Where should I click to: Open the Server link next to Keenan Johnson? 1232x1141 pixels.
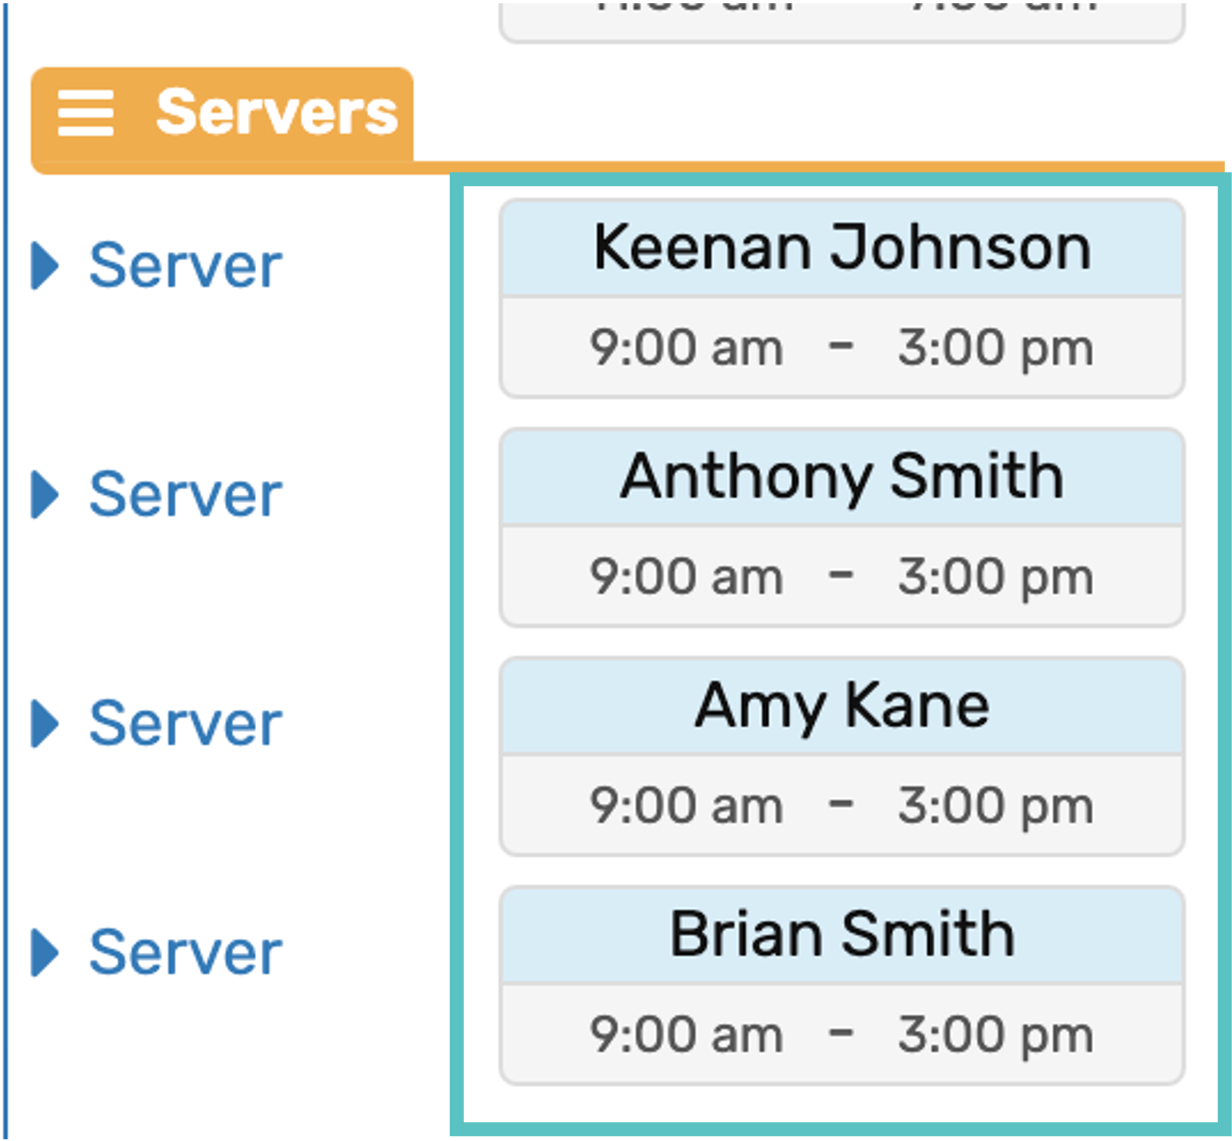pyautogui.click(x=185, y=266)
